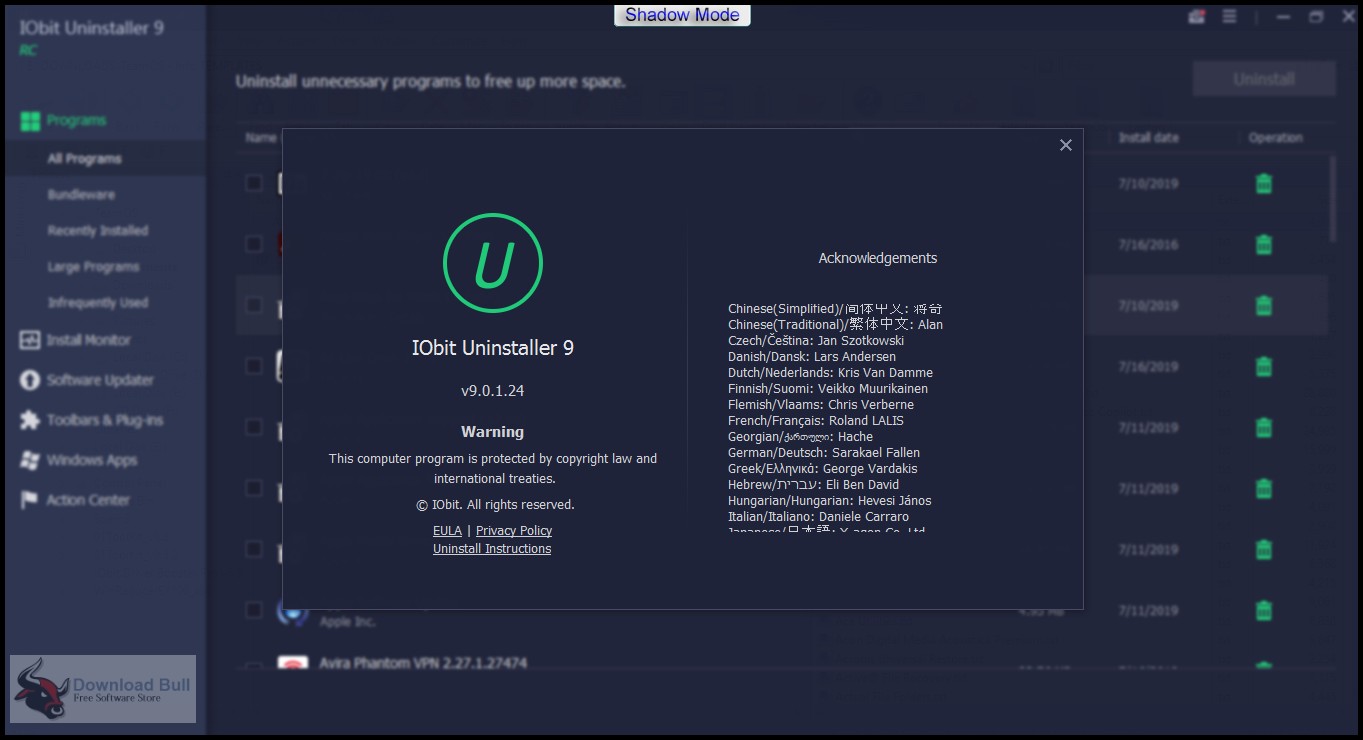Viewport: 1363px width, 740px height.
Task: Tick the checkbox in the first program row
Action: tap(254, 183)
